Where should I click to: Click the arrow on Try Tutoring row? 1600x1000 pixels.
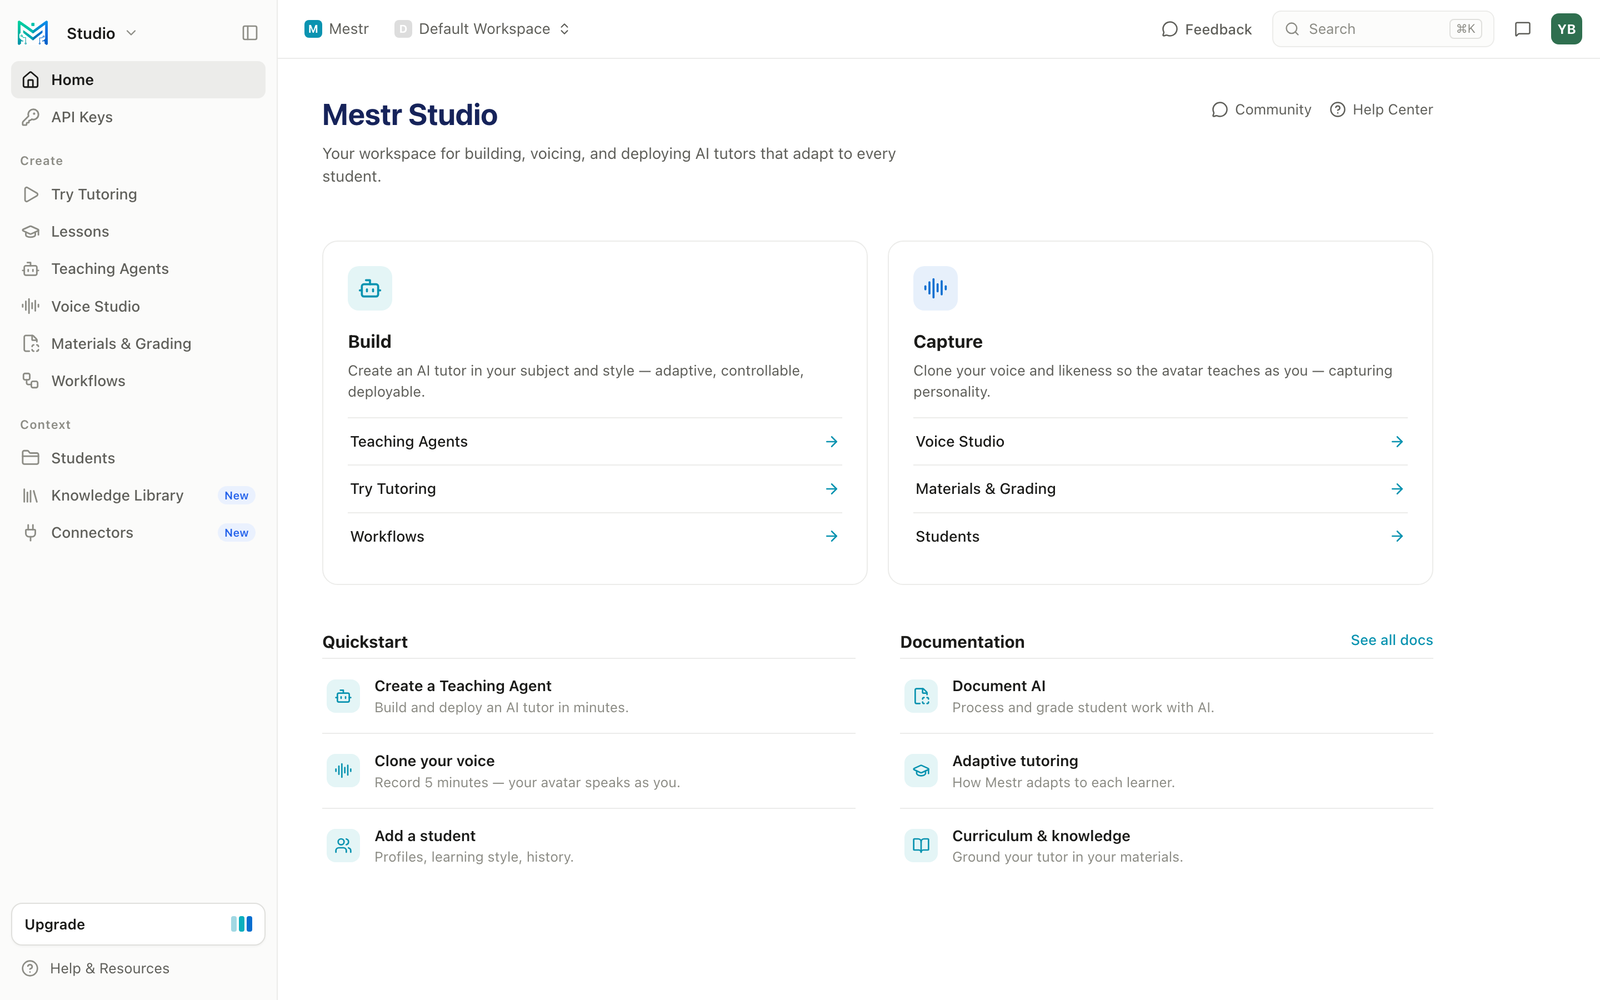[x=831, y=489]
